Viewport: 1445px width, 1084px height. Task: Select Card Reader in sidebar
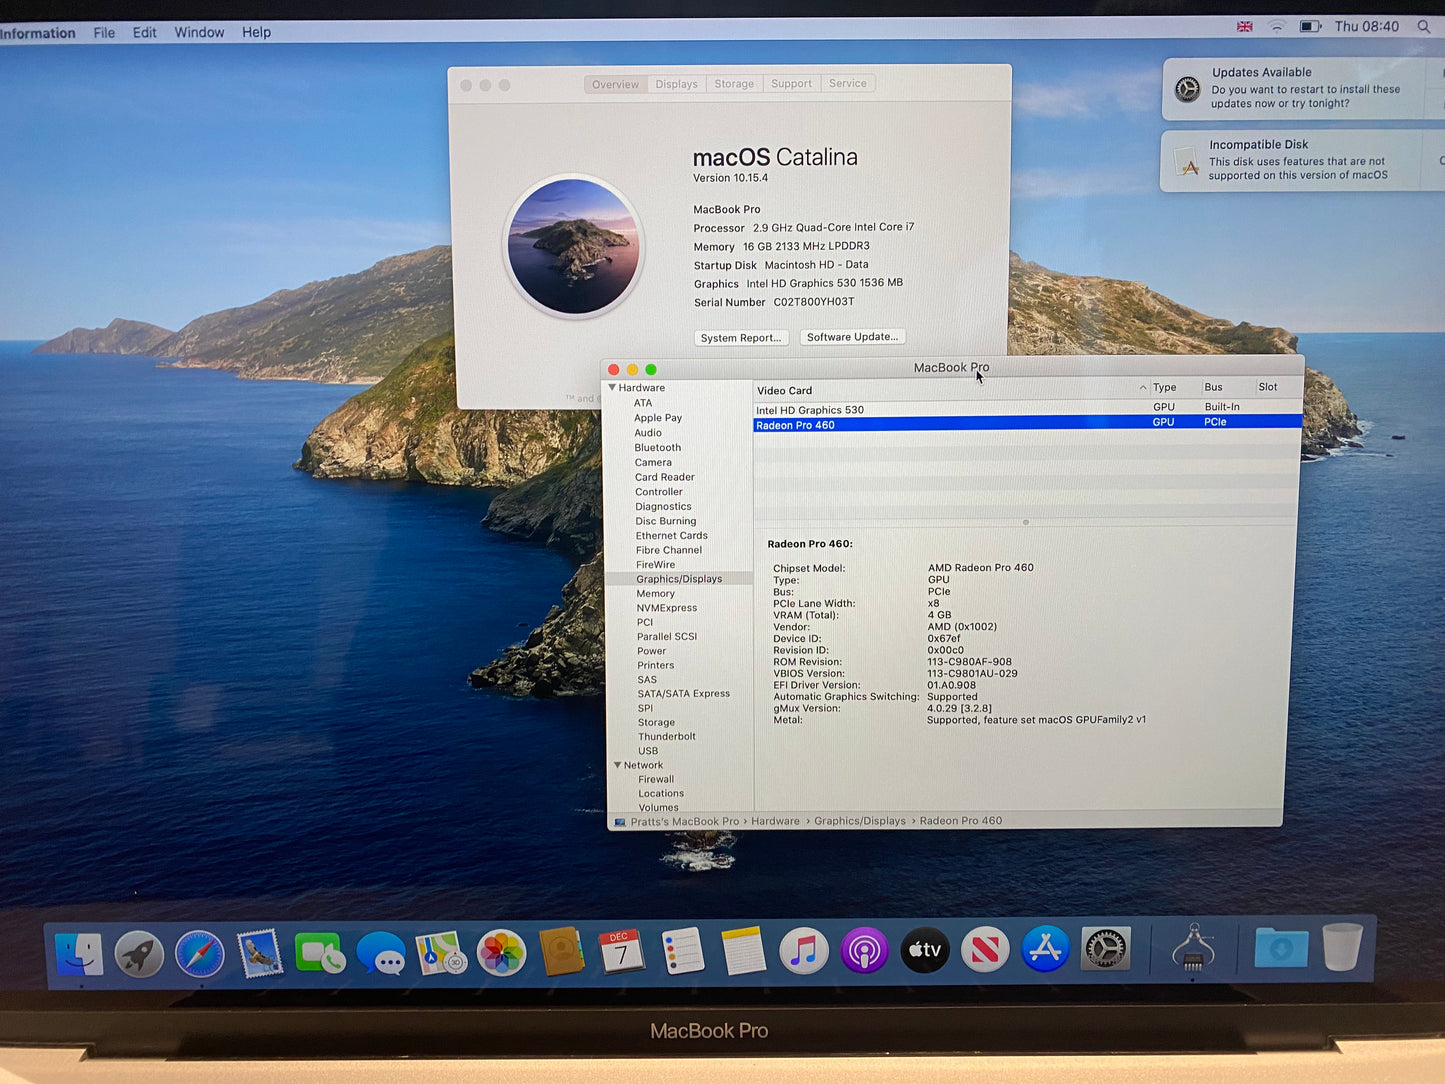(x=664, y=477)
